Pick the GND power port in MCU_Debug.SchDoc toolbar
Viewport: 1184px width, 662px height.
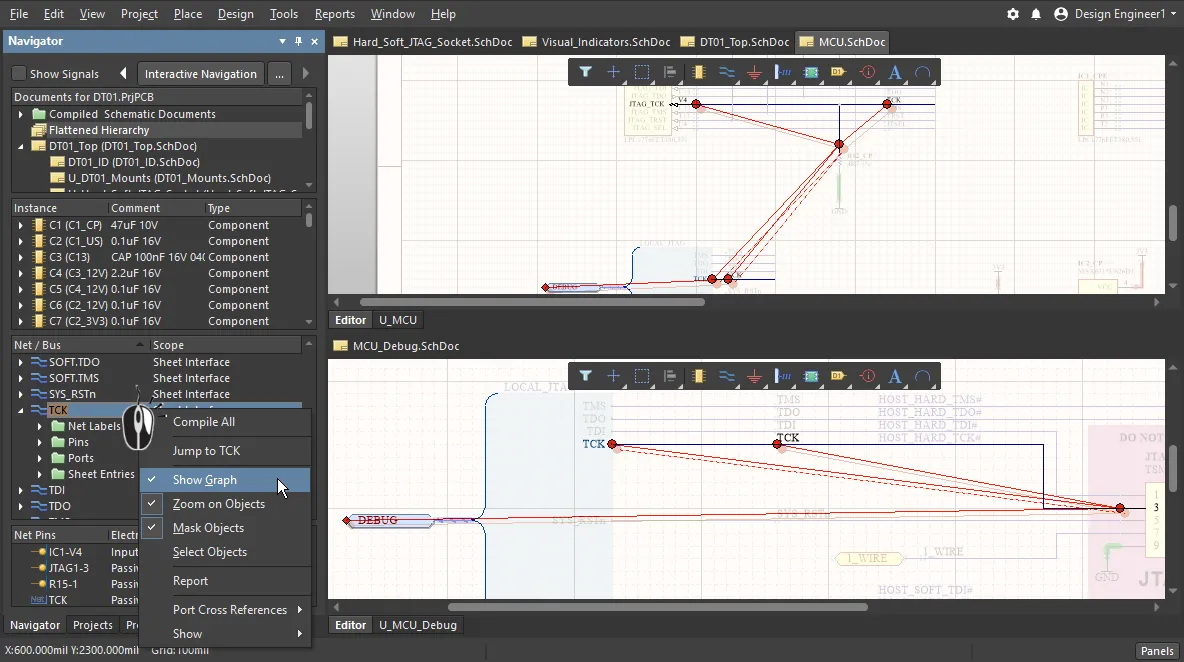pyautogui.click(x=754, y=376)
